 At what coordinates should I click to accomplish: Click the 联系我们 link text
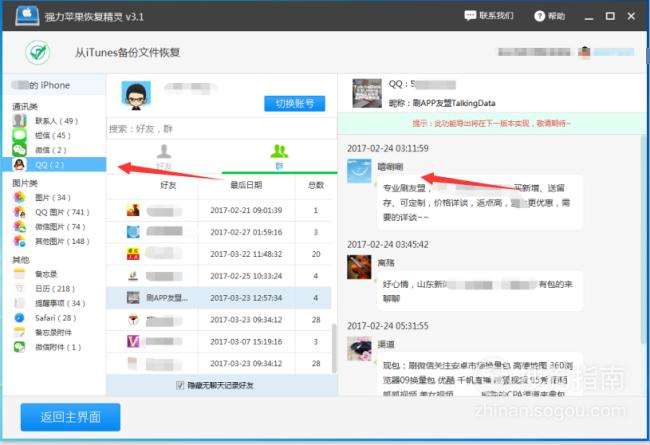click(496, 16)
